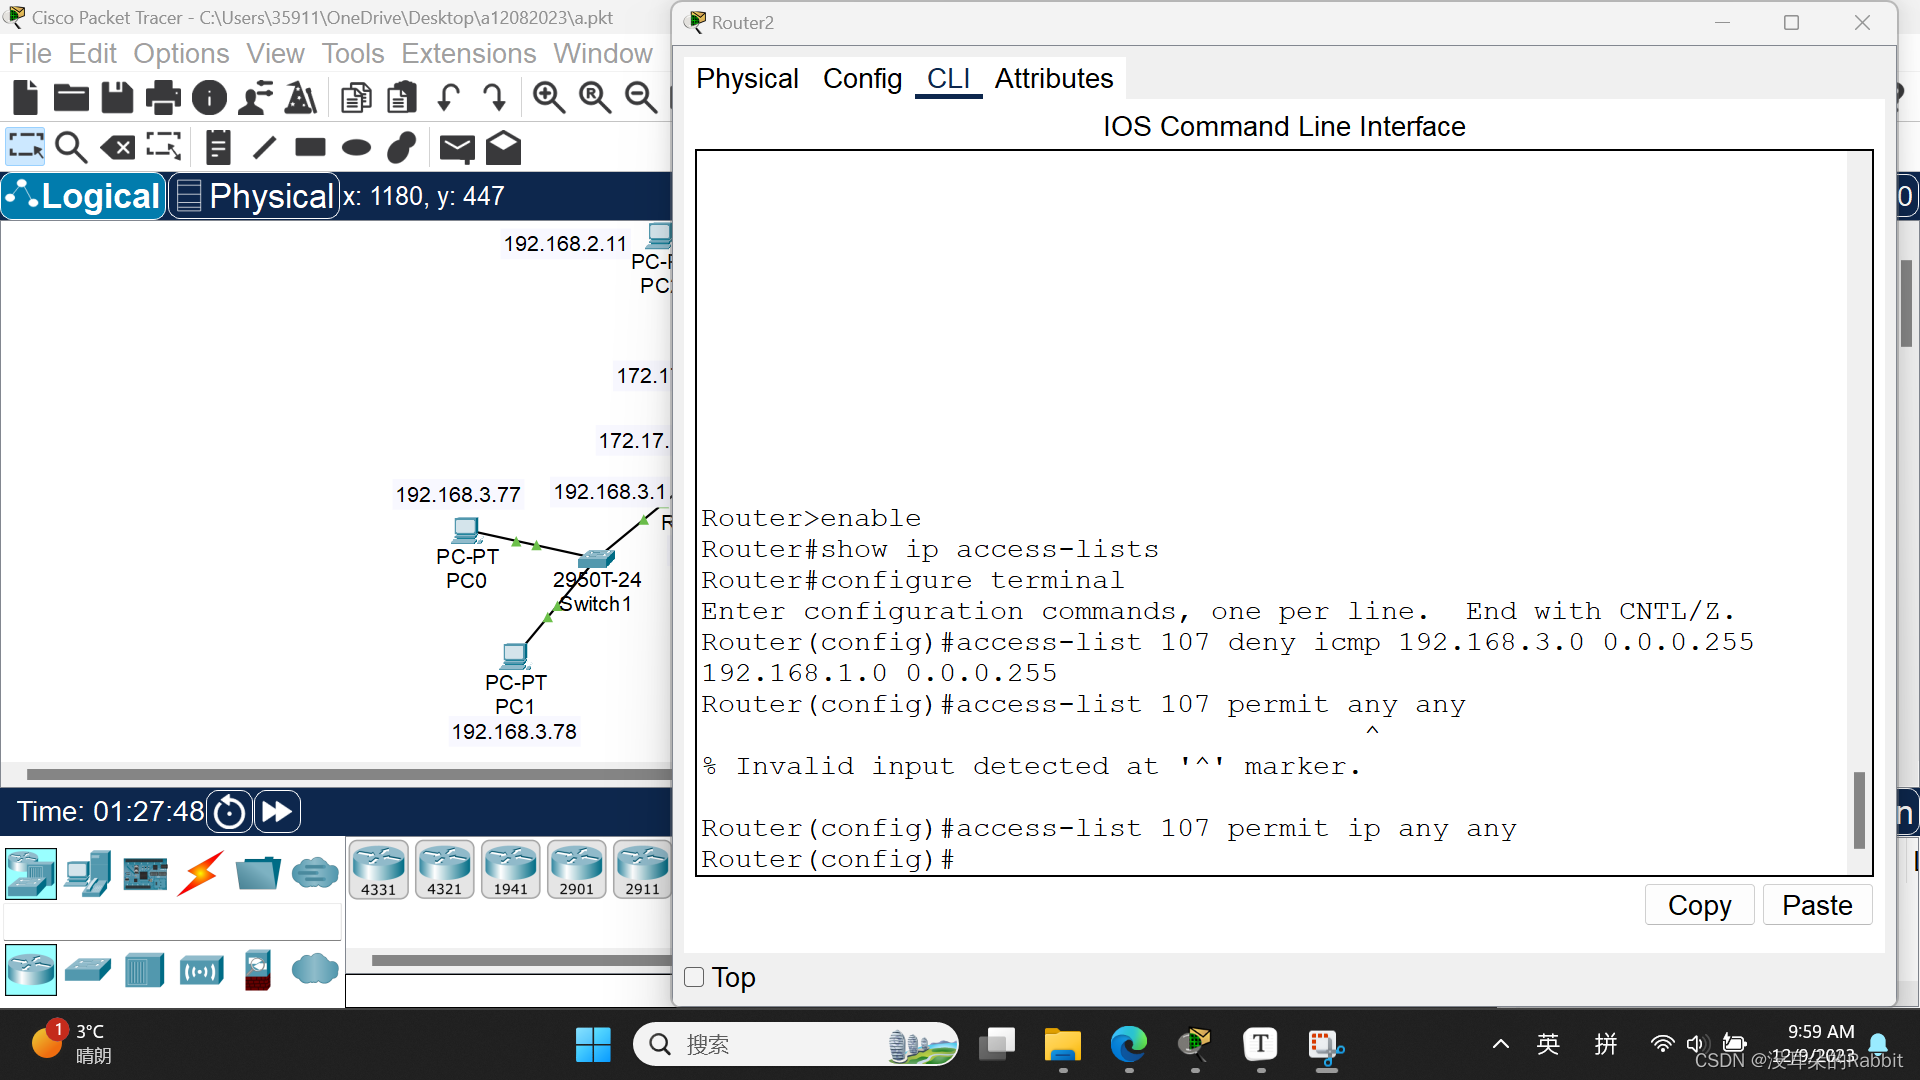
Task: Pick the 2911 router device
Action: tap(643, 869)
